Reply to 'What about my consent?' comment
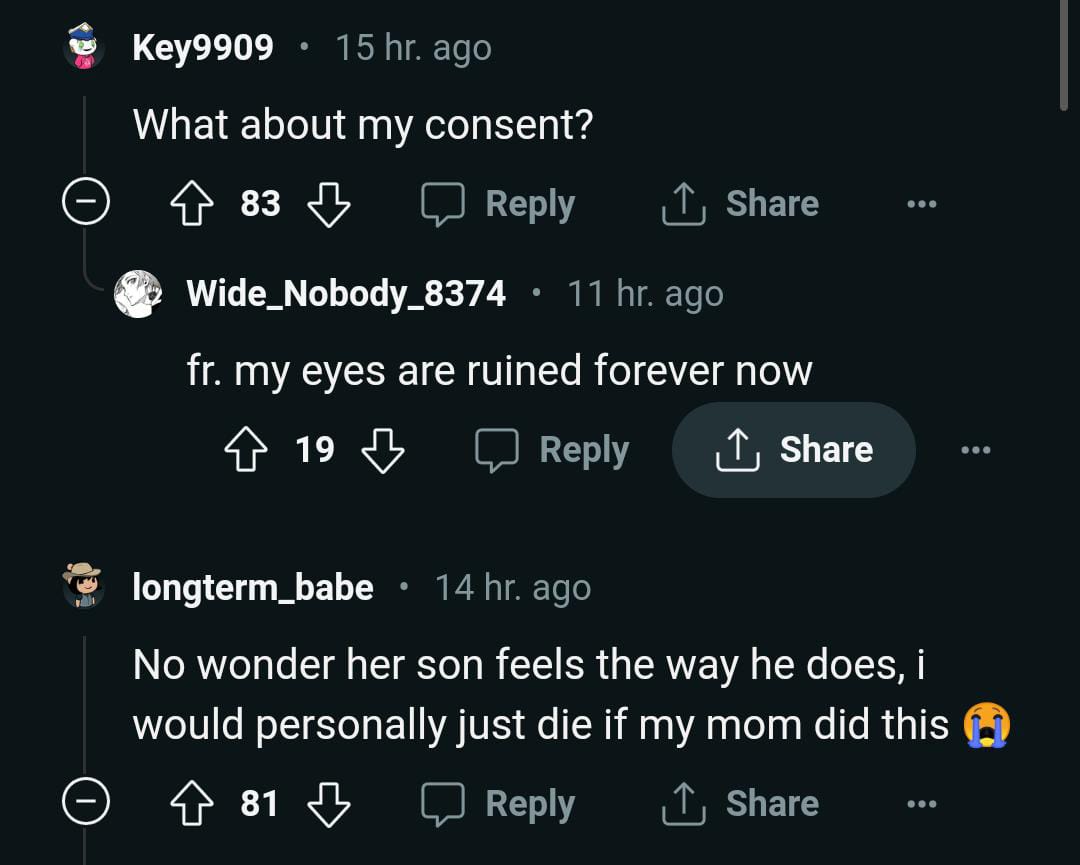Viewport: 1080px width, 865px height. [x=498, y=204]
